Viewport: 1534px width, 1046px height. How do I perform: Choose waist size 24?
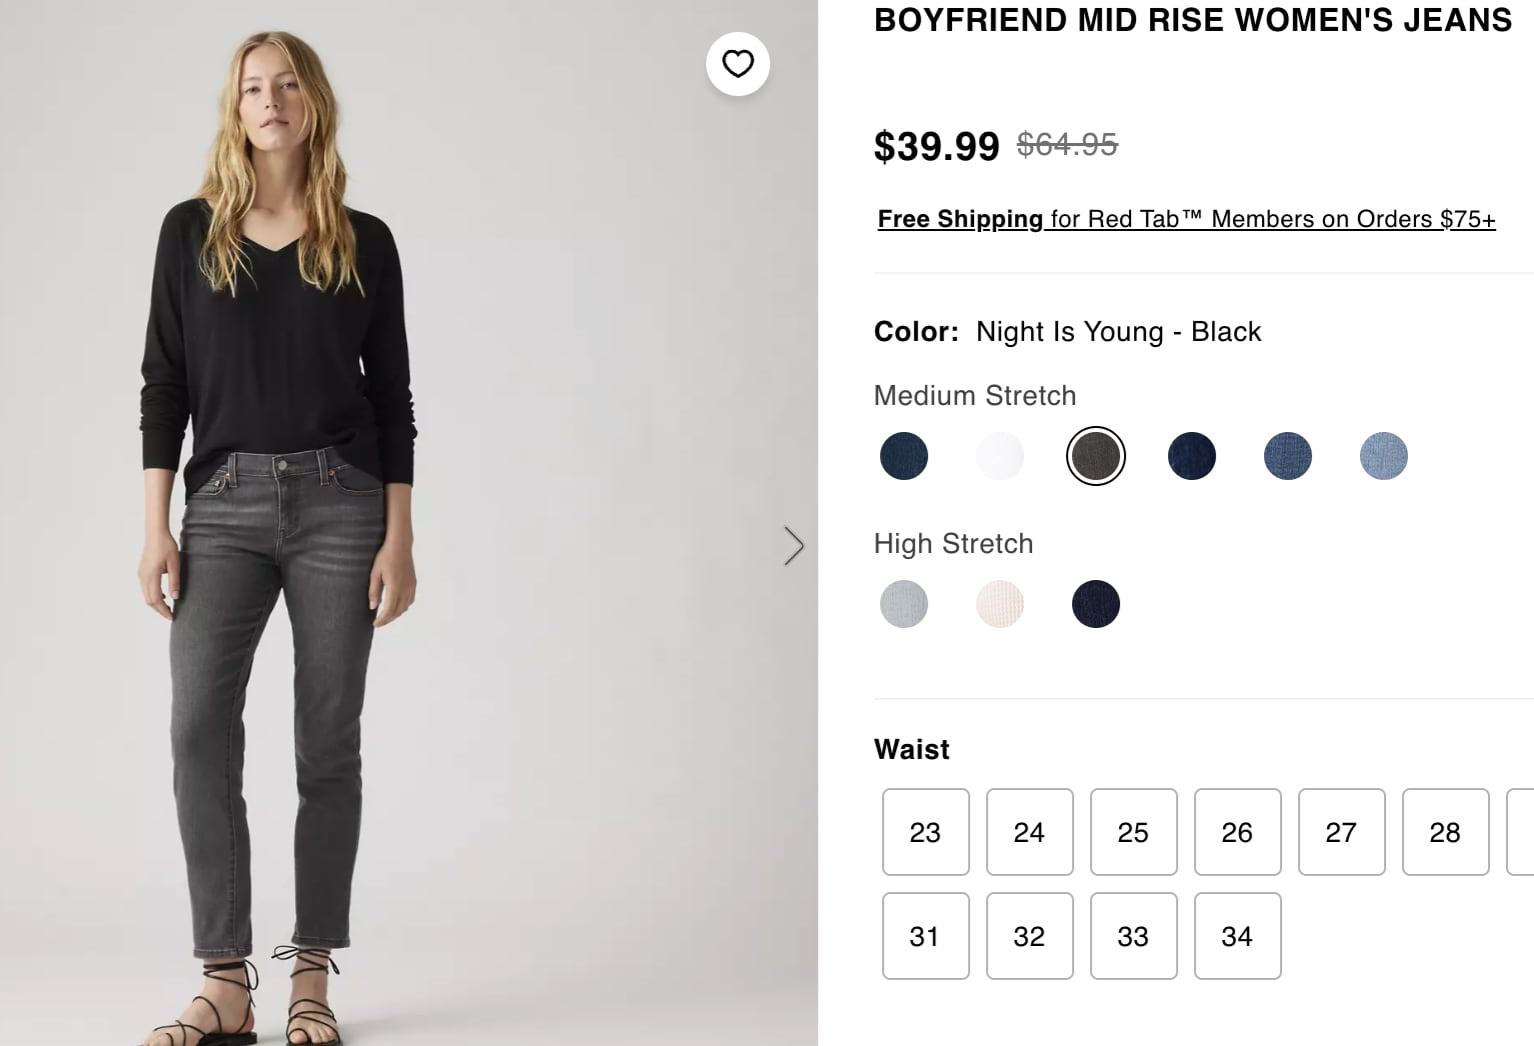click(x=1030, y=832)
